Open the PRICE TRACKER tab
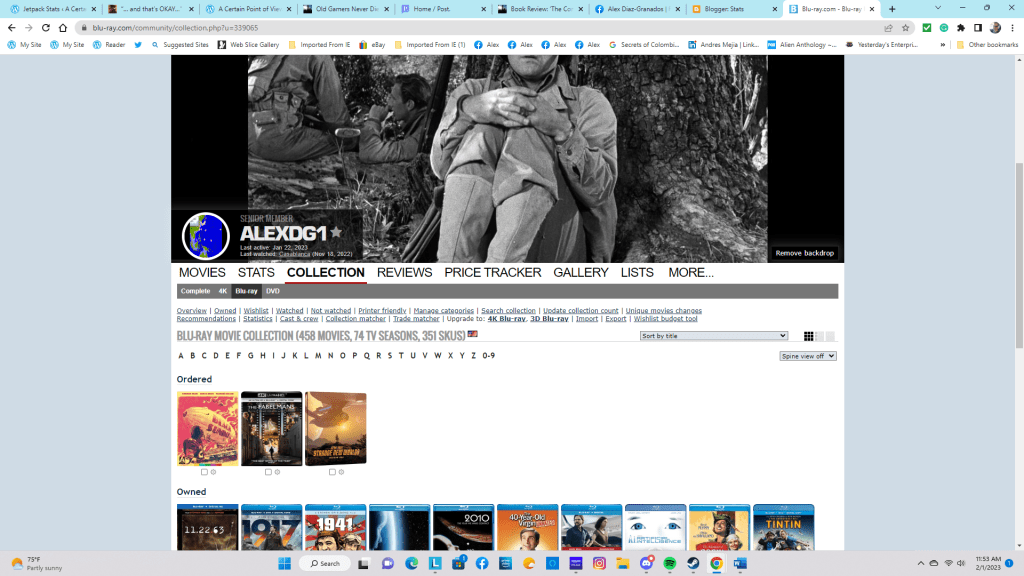The image size is (1024, 576). pos(492,272)
